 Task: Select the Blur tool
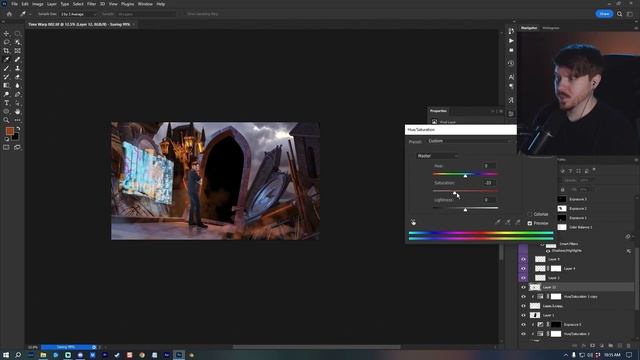click(18, 85)
